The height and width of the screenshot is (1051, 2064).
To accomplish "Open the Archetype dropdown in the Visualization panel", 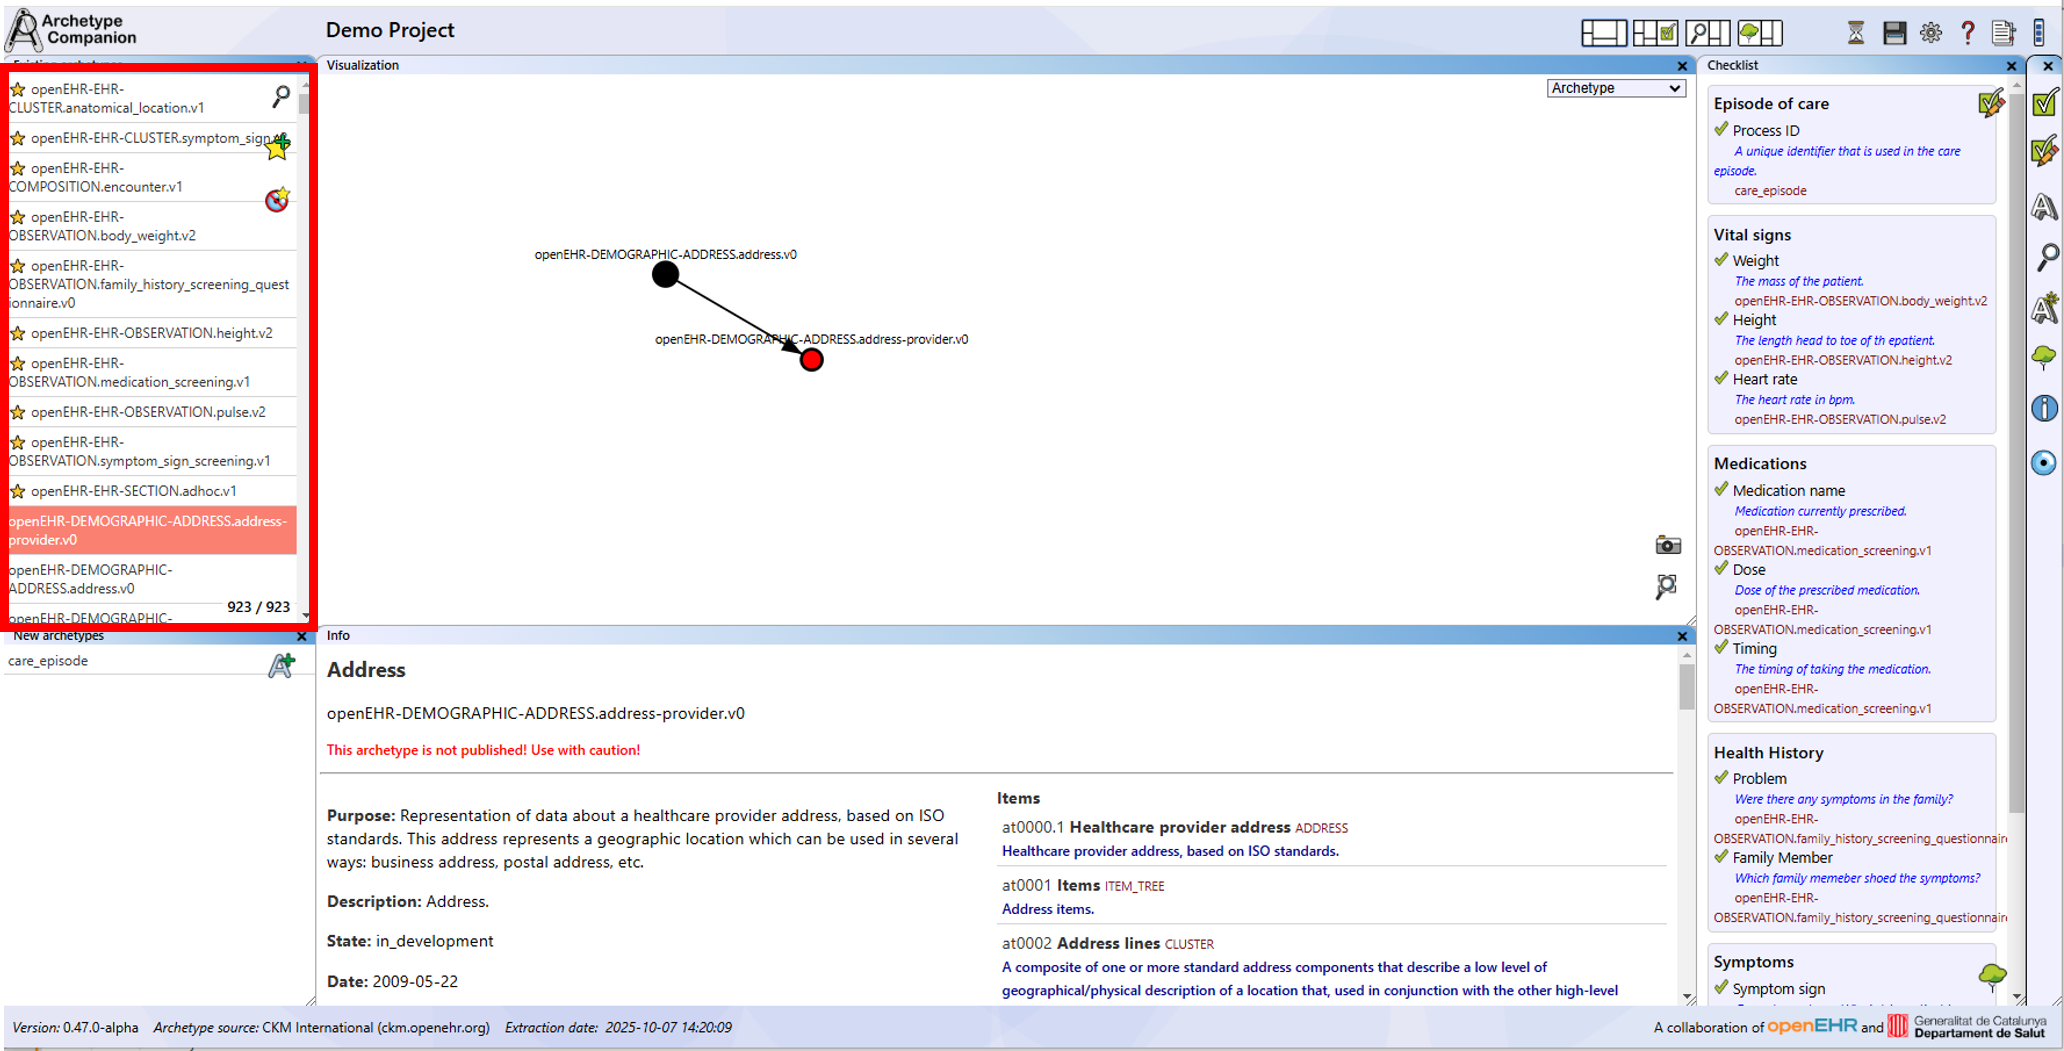I will click(1615, 88).
